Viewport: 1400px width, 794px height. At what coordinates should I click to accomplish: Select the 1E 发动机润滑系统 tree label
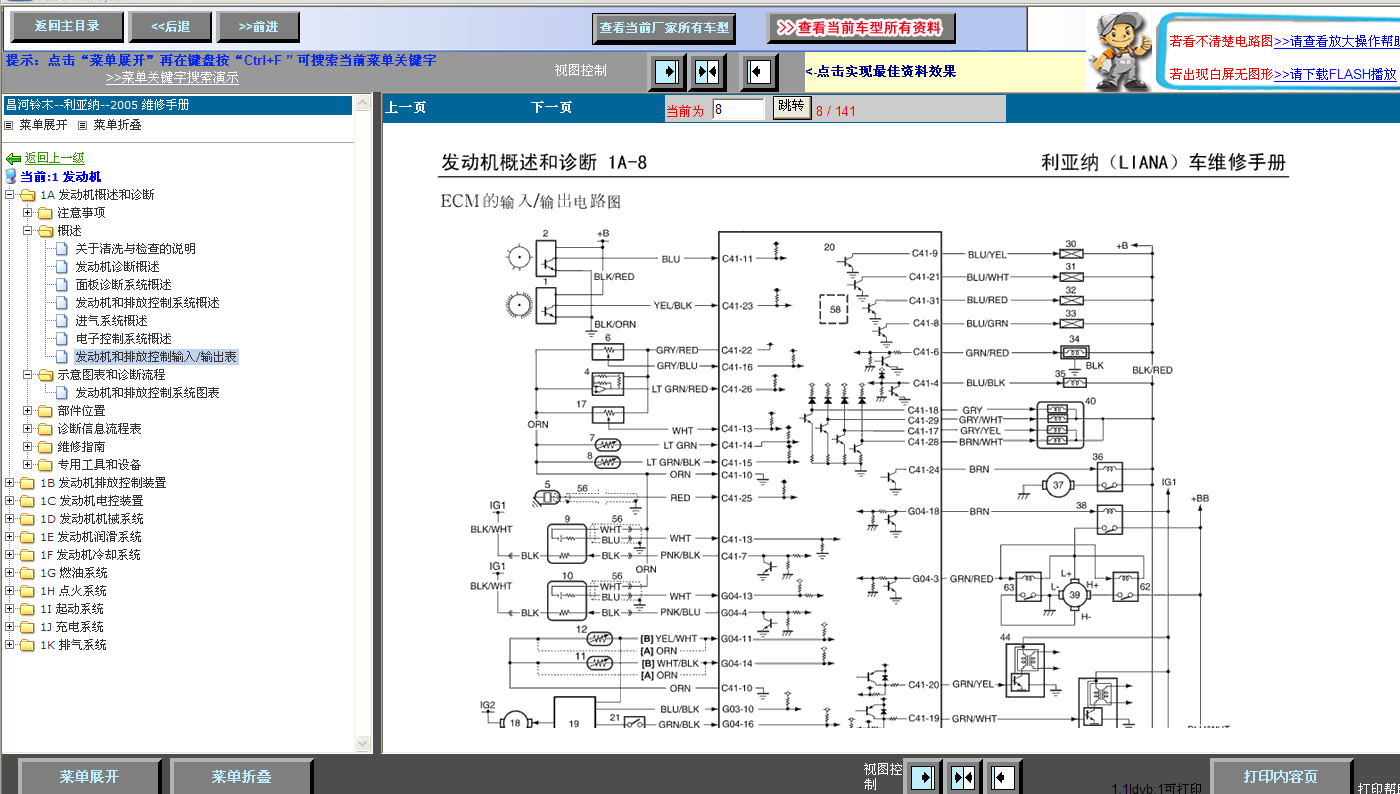coord(90,537)
